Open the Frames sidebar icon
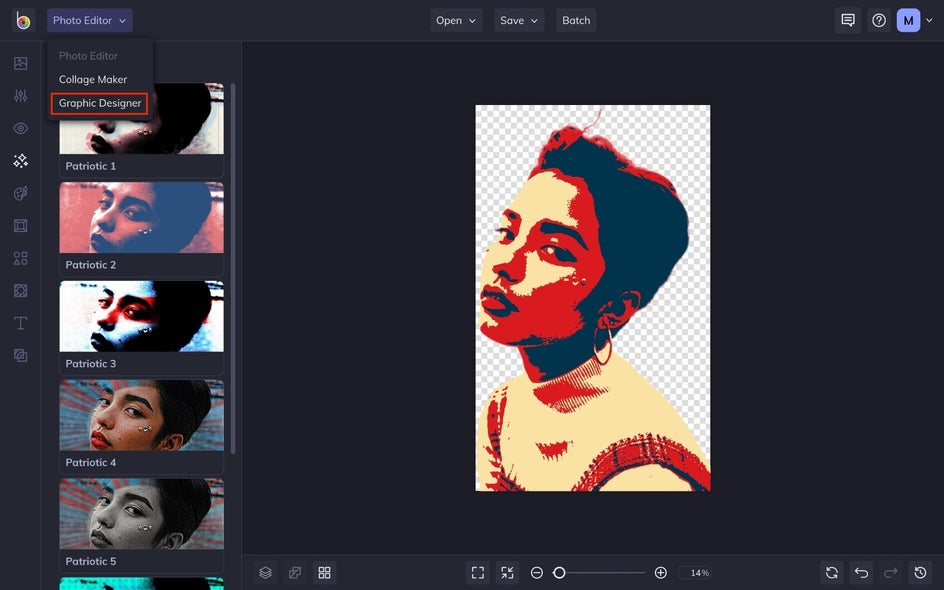Viewport: 944px width, 590px height. coord(20,226)
